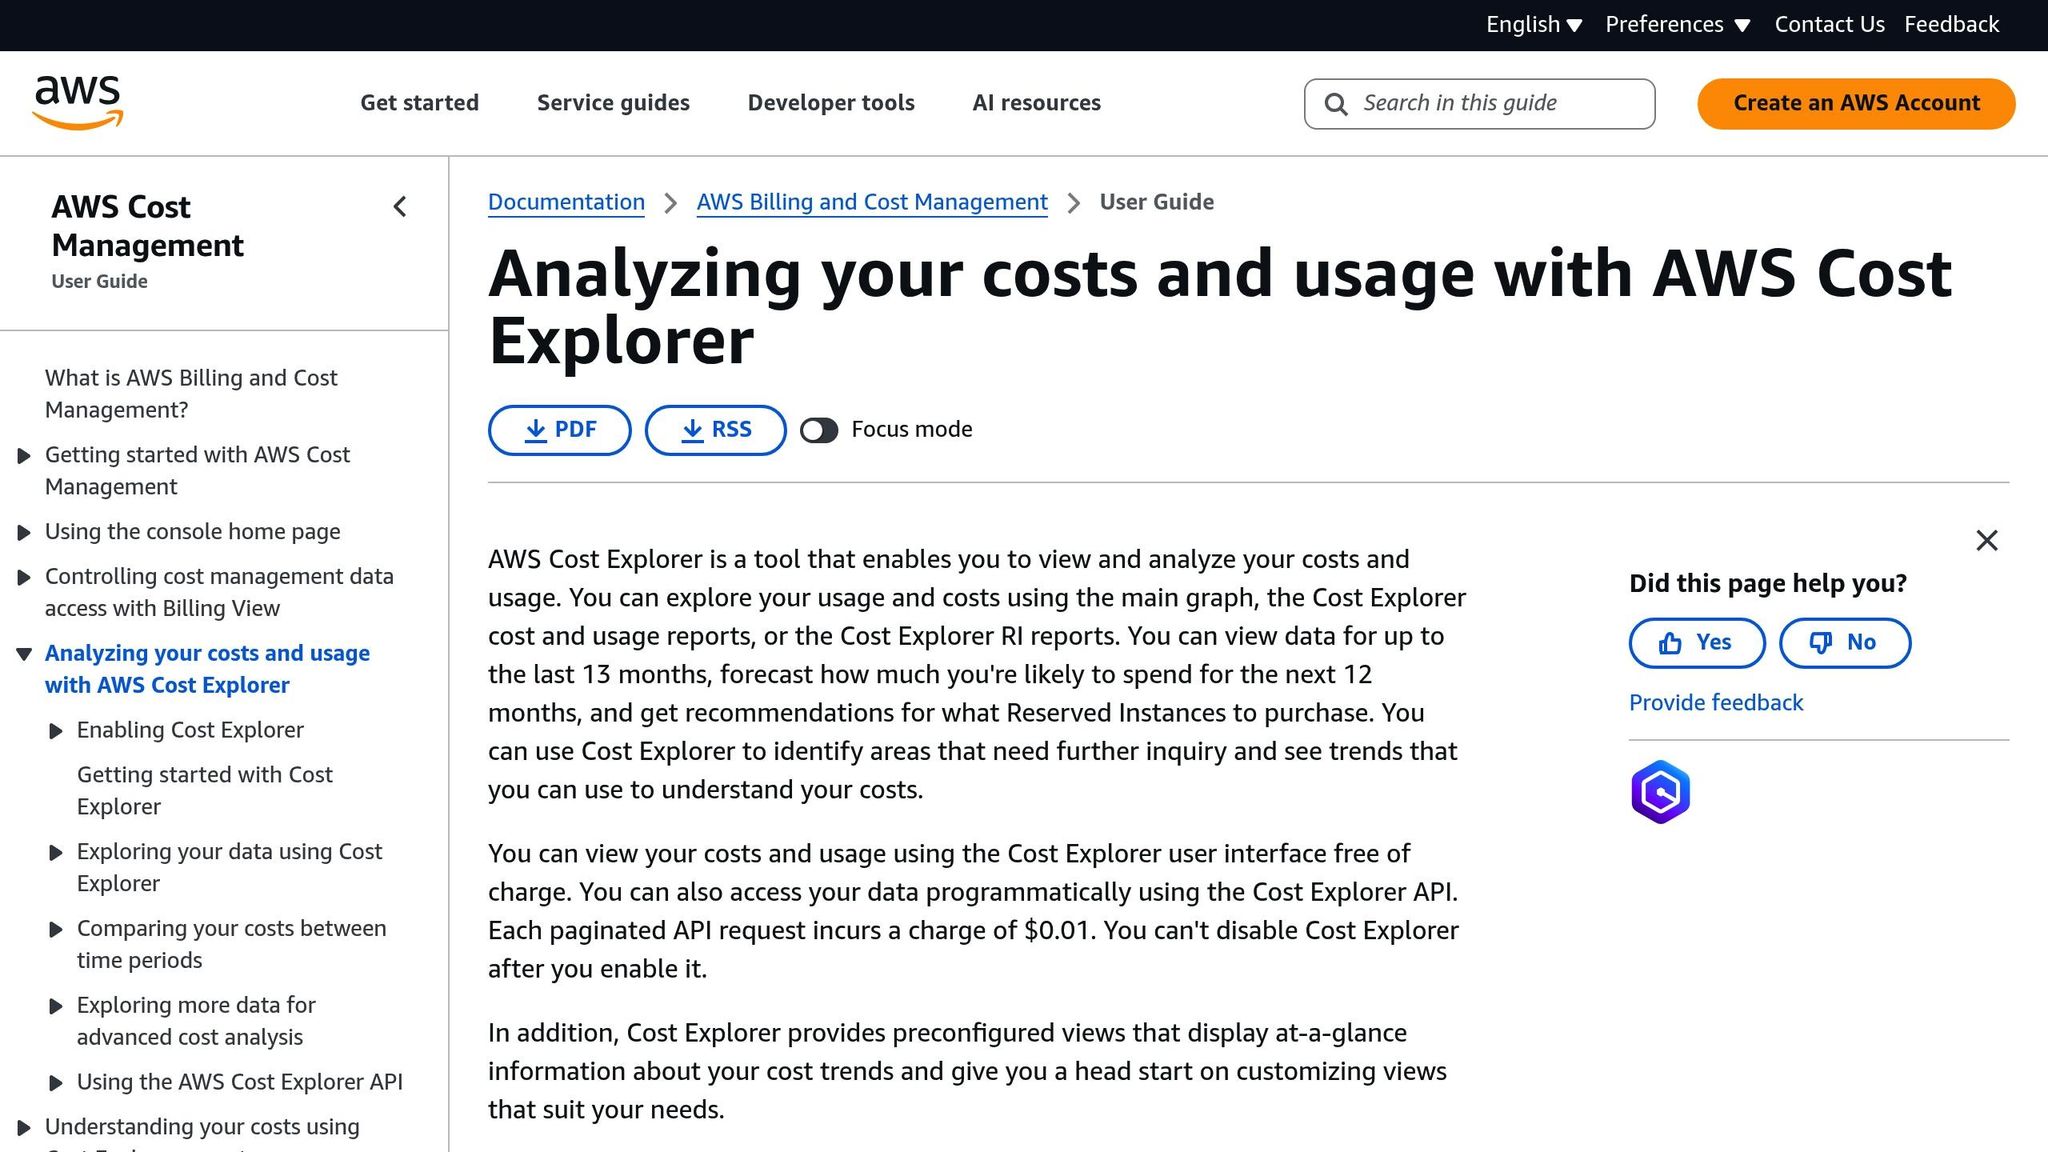Expand Comparing your costs between time periods

pos(56,930)
